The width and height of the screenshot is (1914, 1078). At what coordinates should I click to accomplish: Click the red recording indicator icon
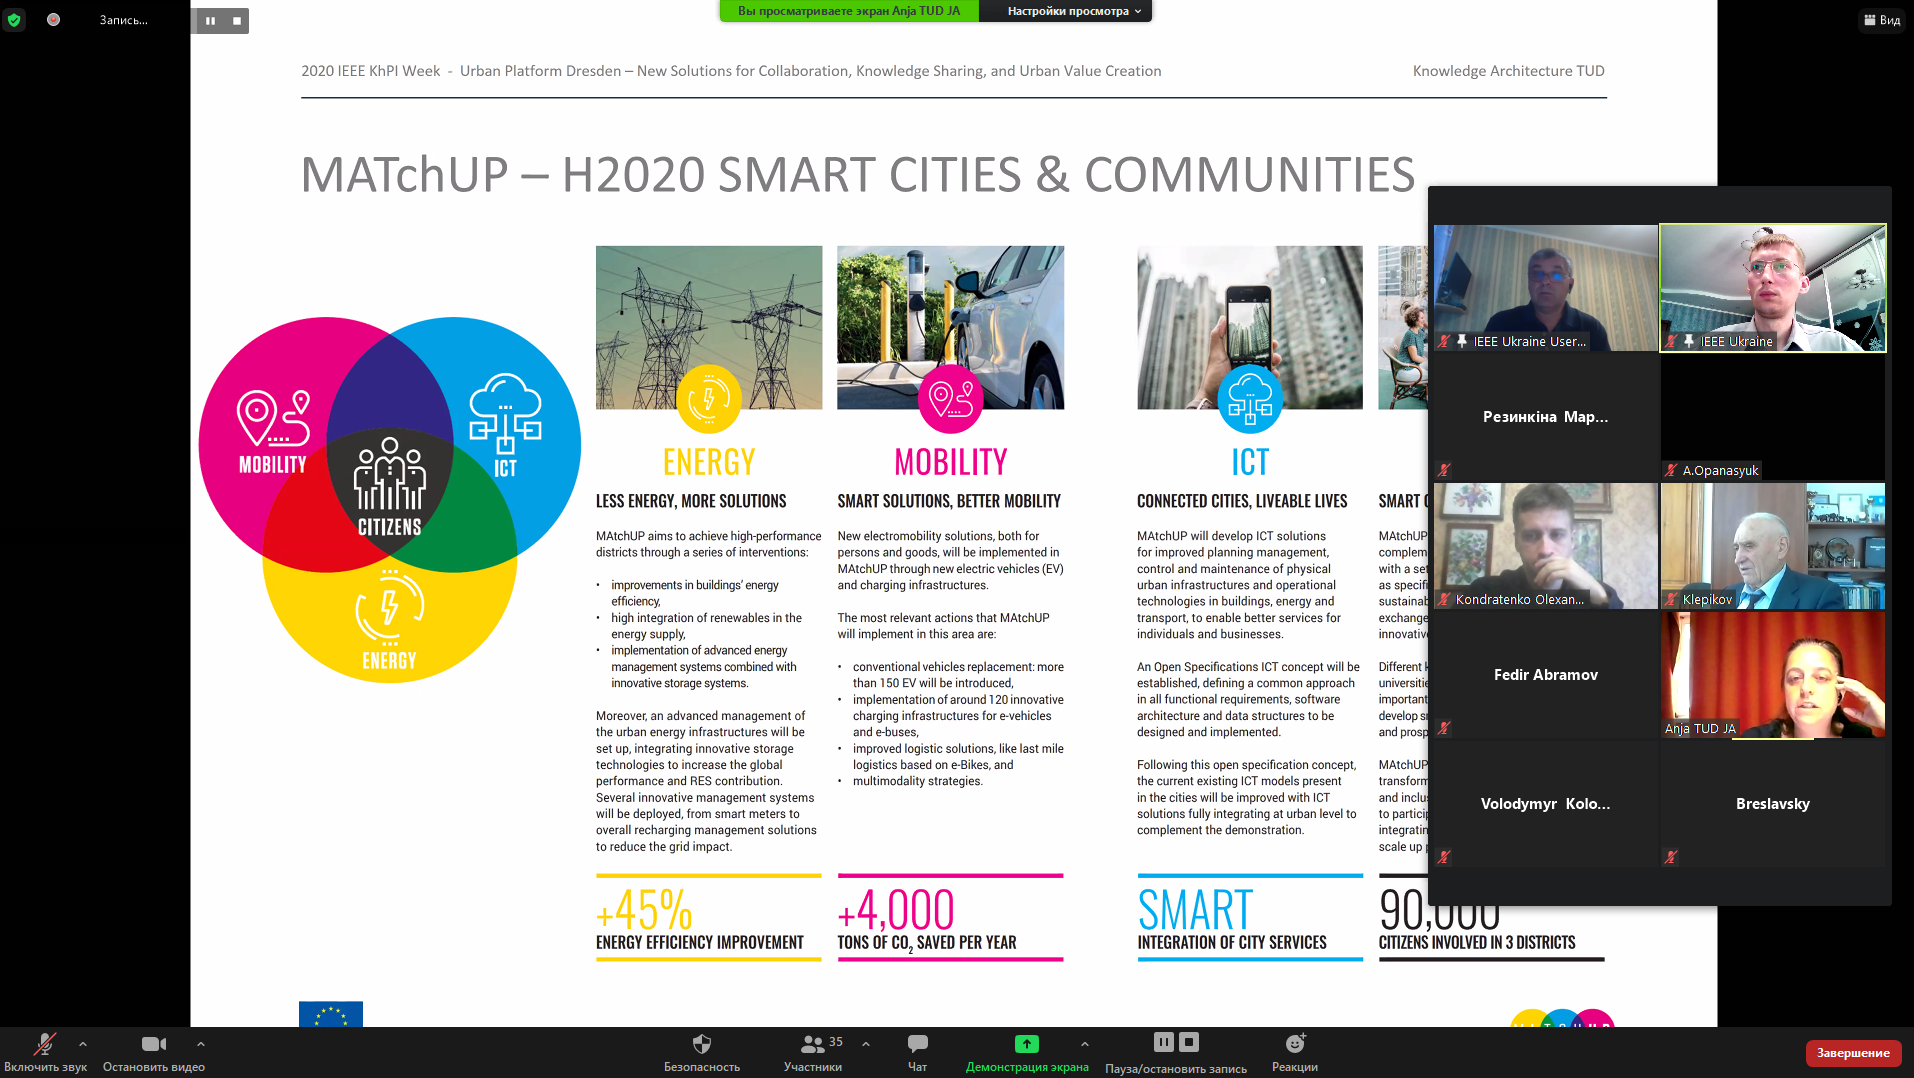(53, 19)
